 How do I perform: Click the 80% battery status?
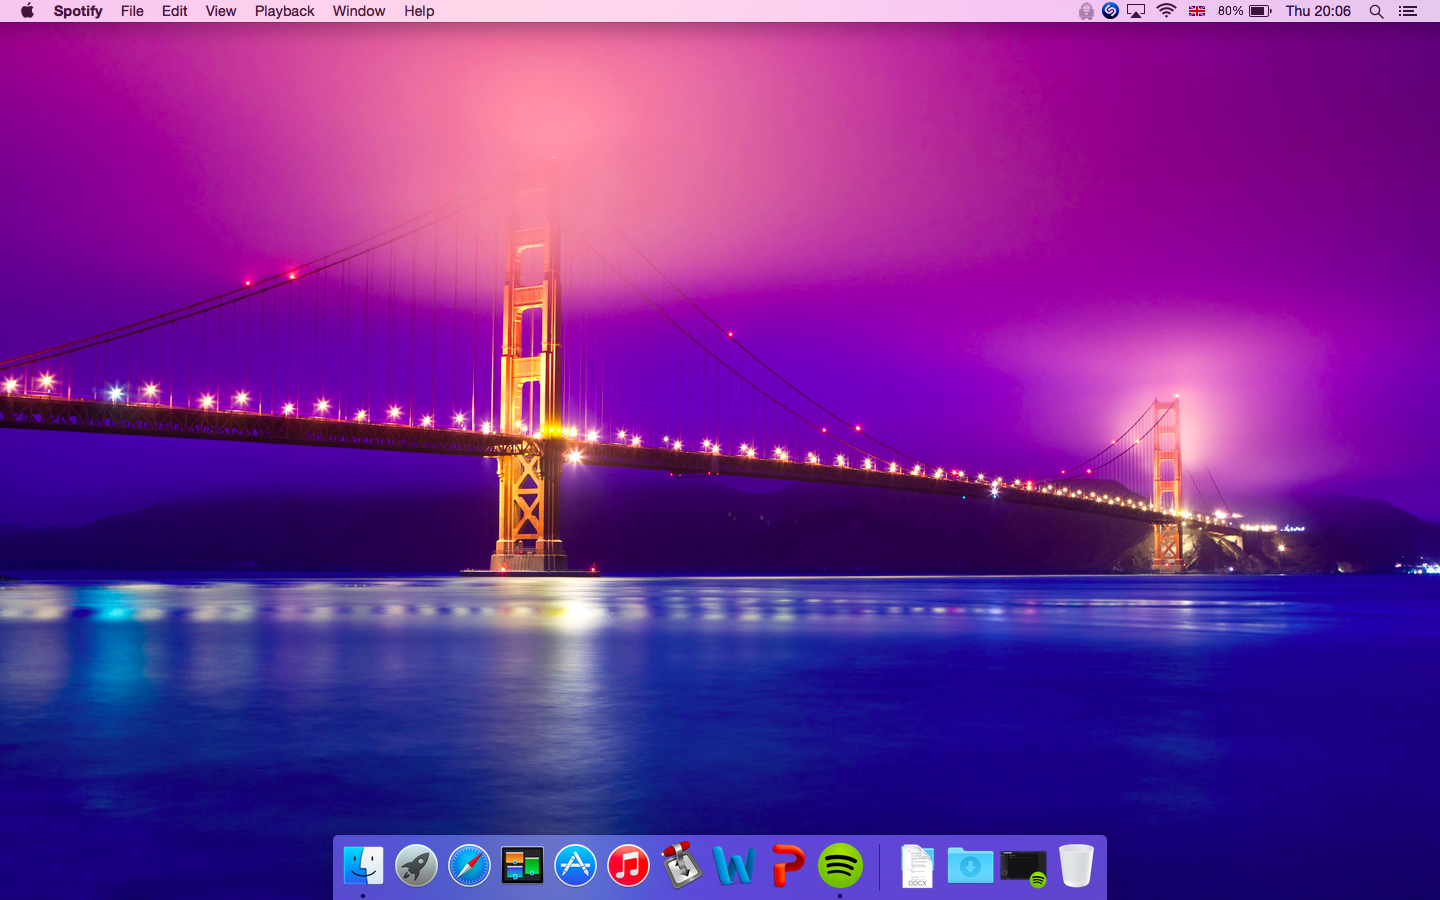(x=1245, y=11)
